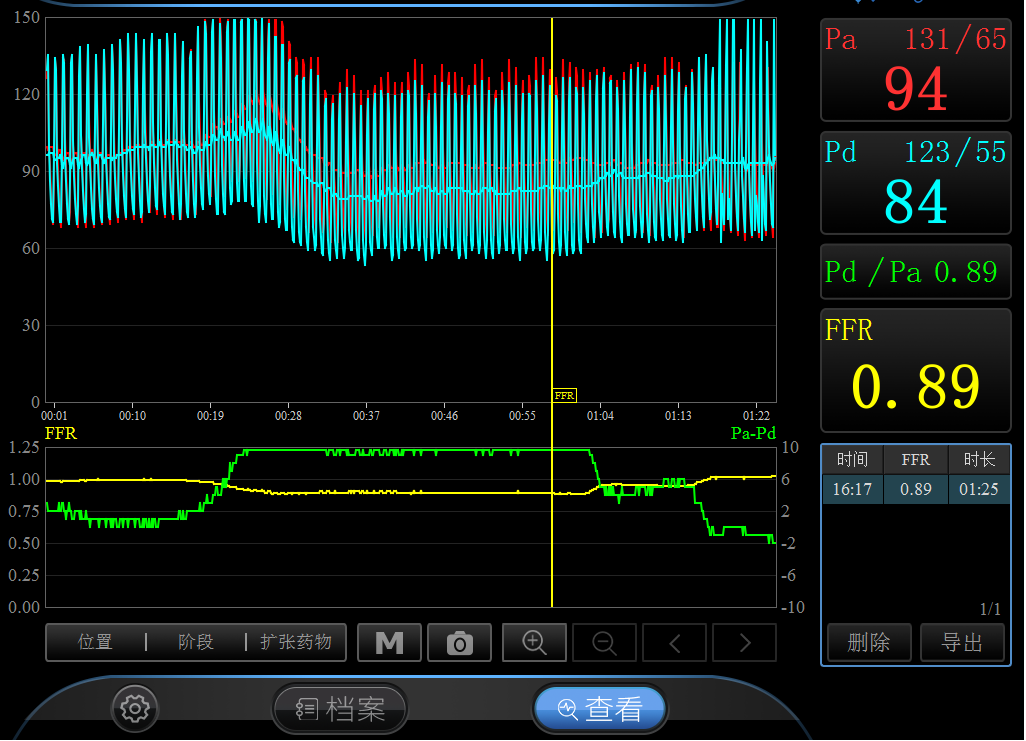Viewport: 1026px width, 741px height.
Task: Select the 扩张药物 marker option
Action: coord(296,642)
